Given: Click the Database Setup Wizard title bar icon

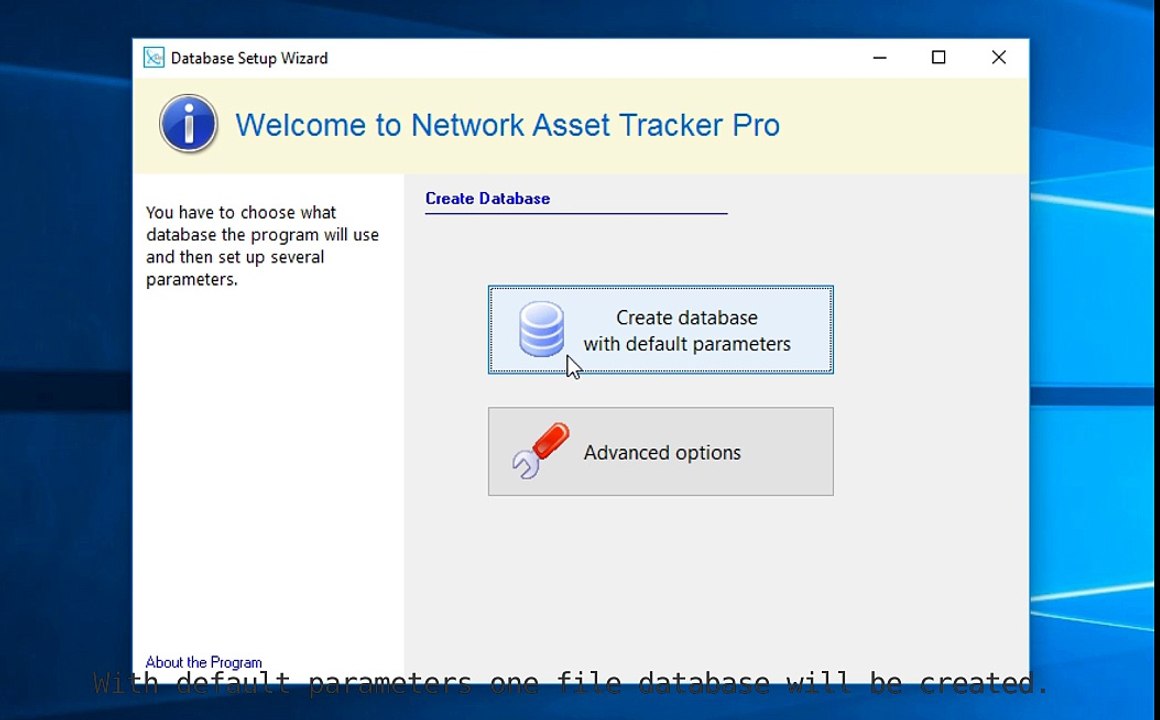Looking at the screenshot, I should pos(154,58).
